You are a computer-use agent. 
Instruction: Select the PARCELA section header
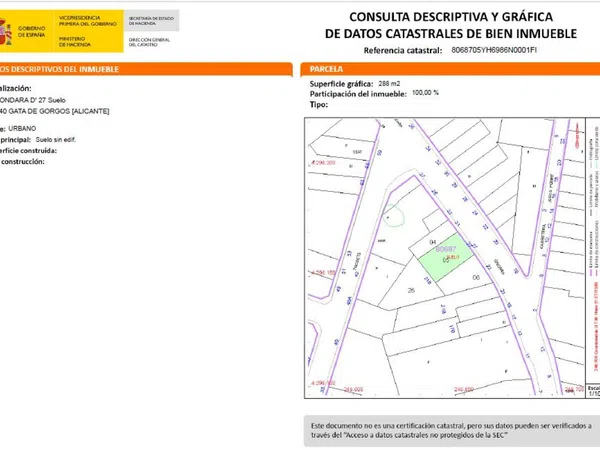325,69
